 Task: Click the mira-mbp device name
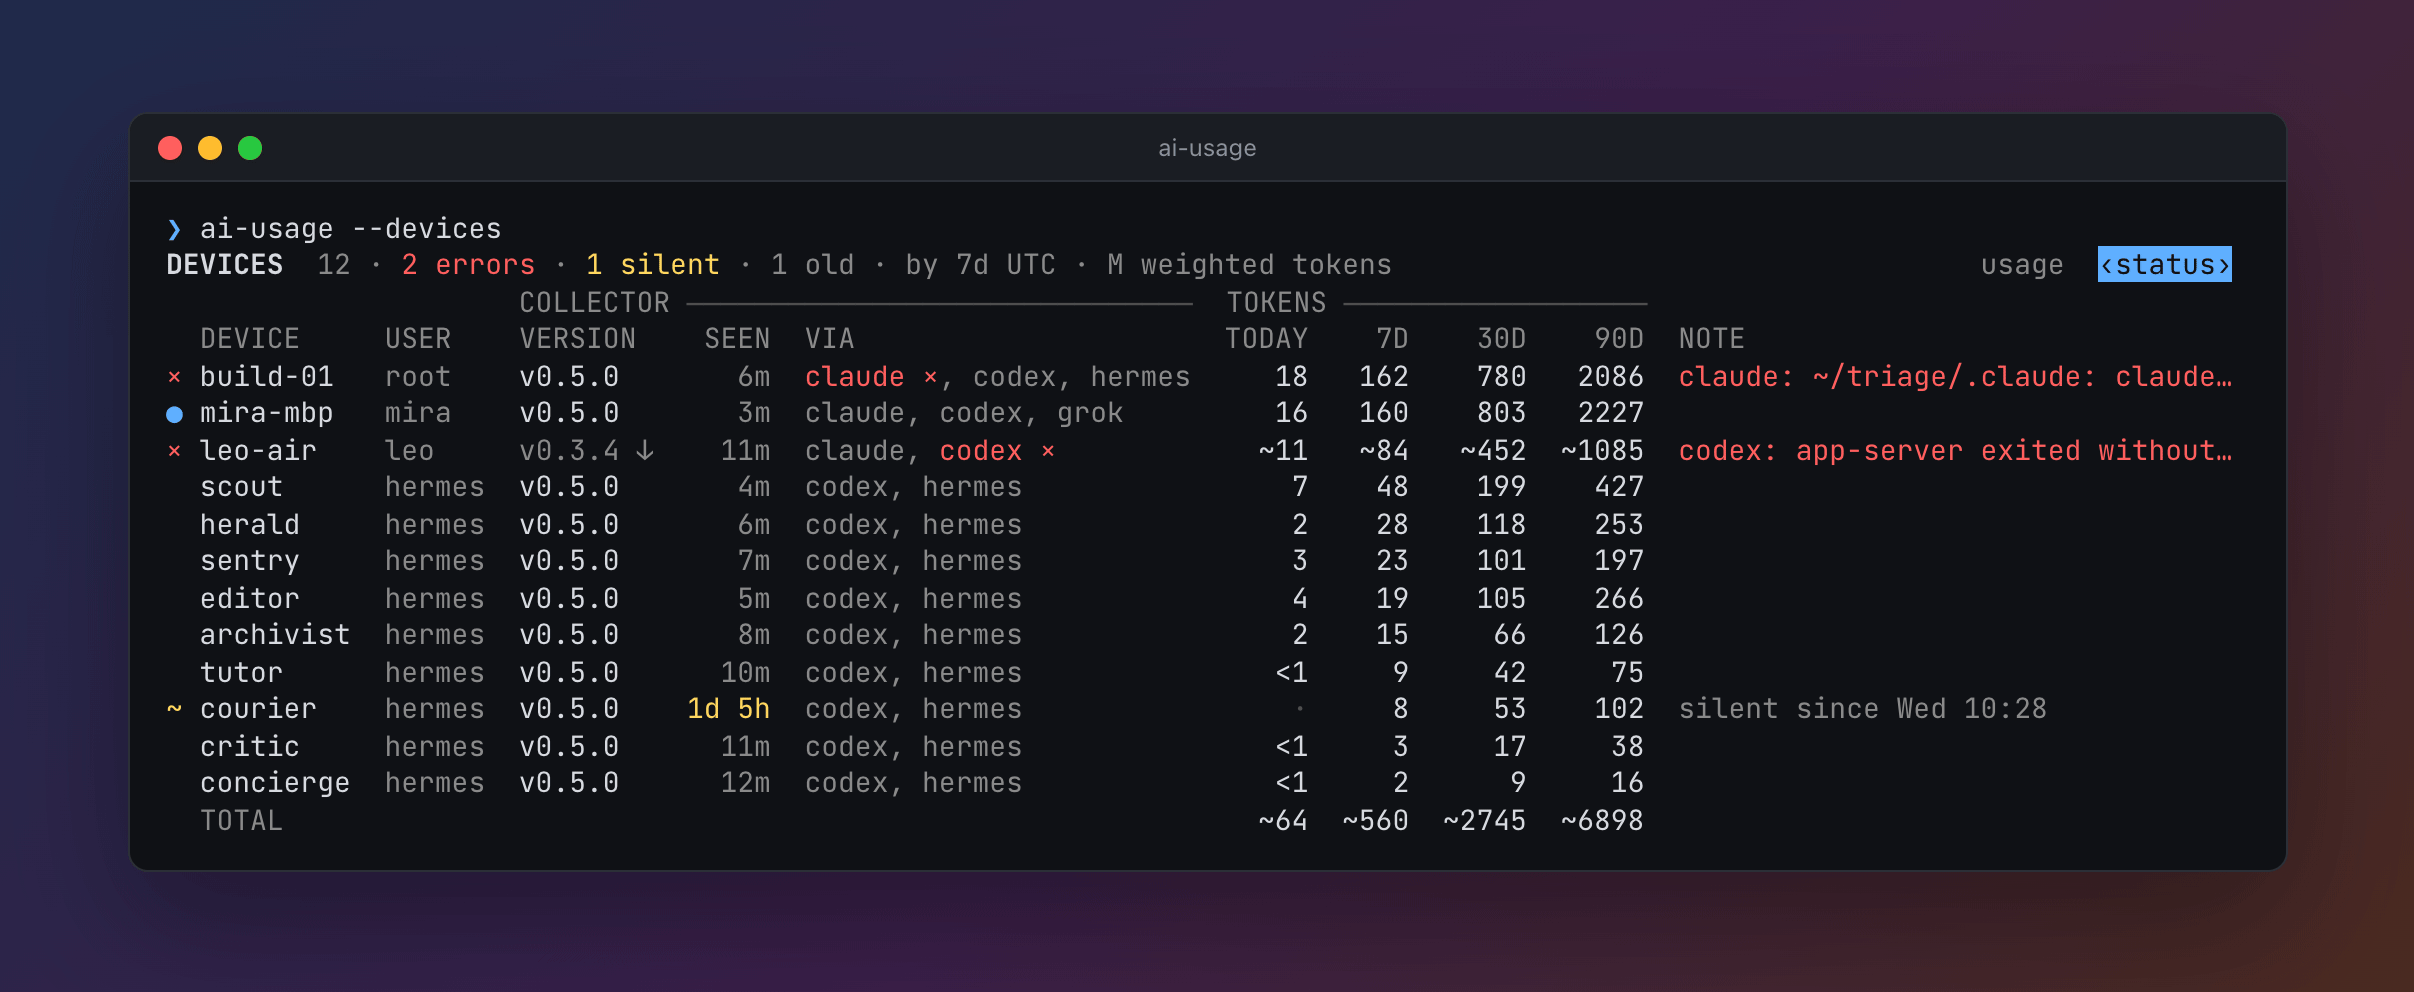[267, 414]
